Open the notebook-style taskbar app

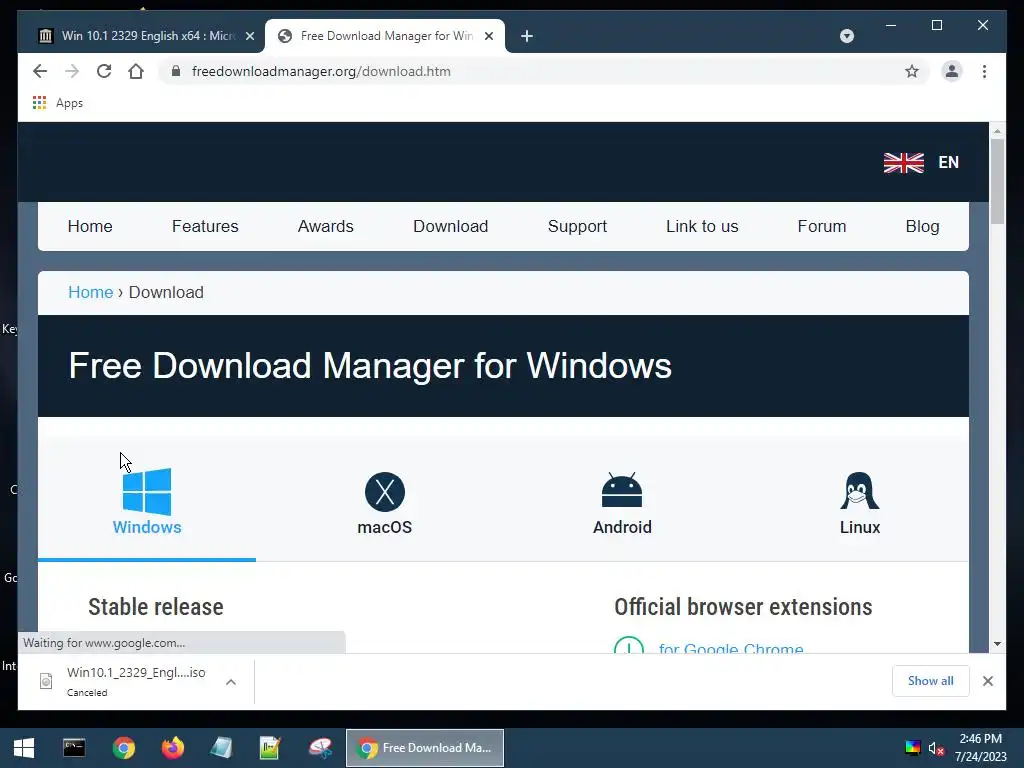tap(221, 748)
